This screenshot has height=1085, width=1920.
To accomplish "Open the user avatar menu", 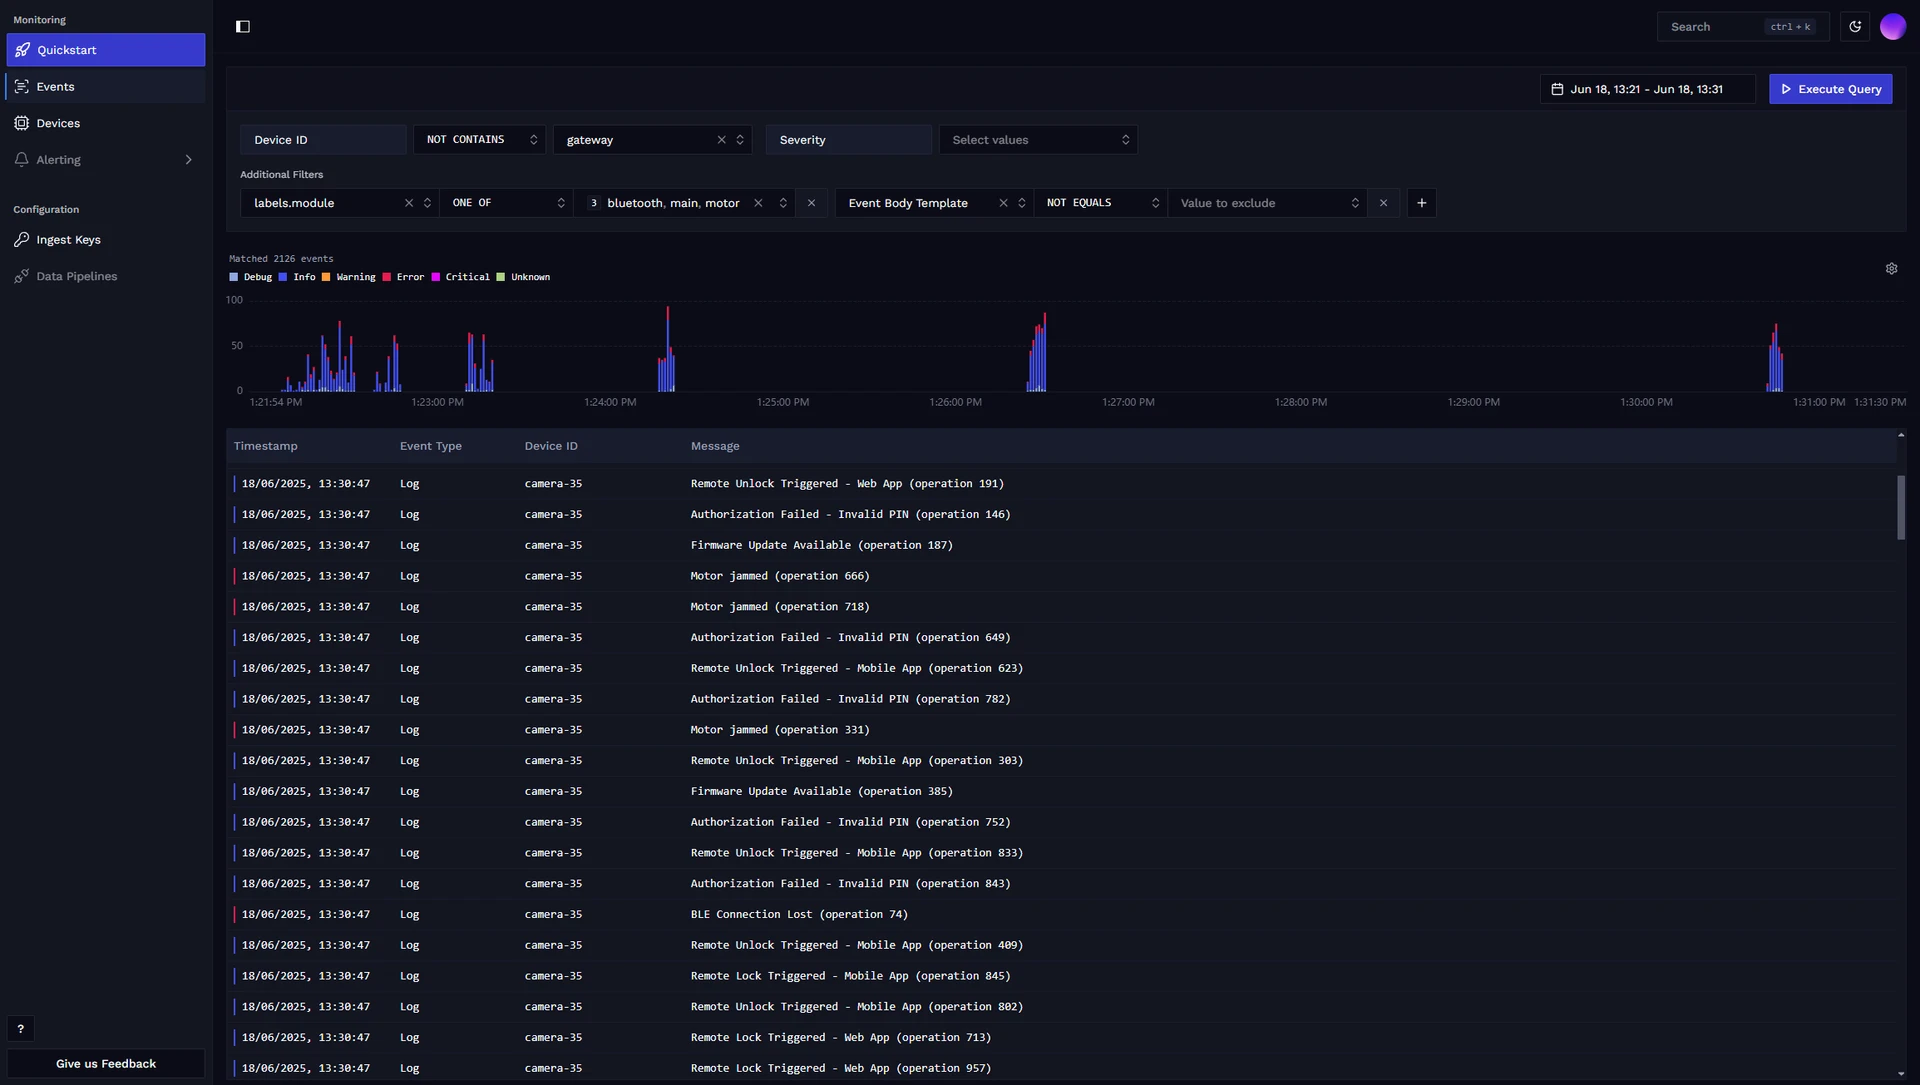I will [1893, 27].
